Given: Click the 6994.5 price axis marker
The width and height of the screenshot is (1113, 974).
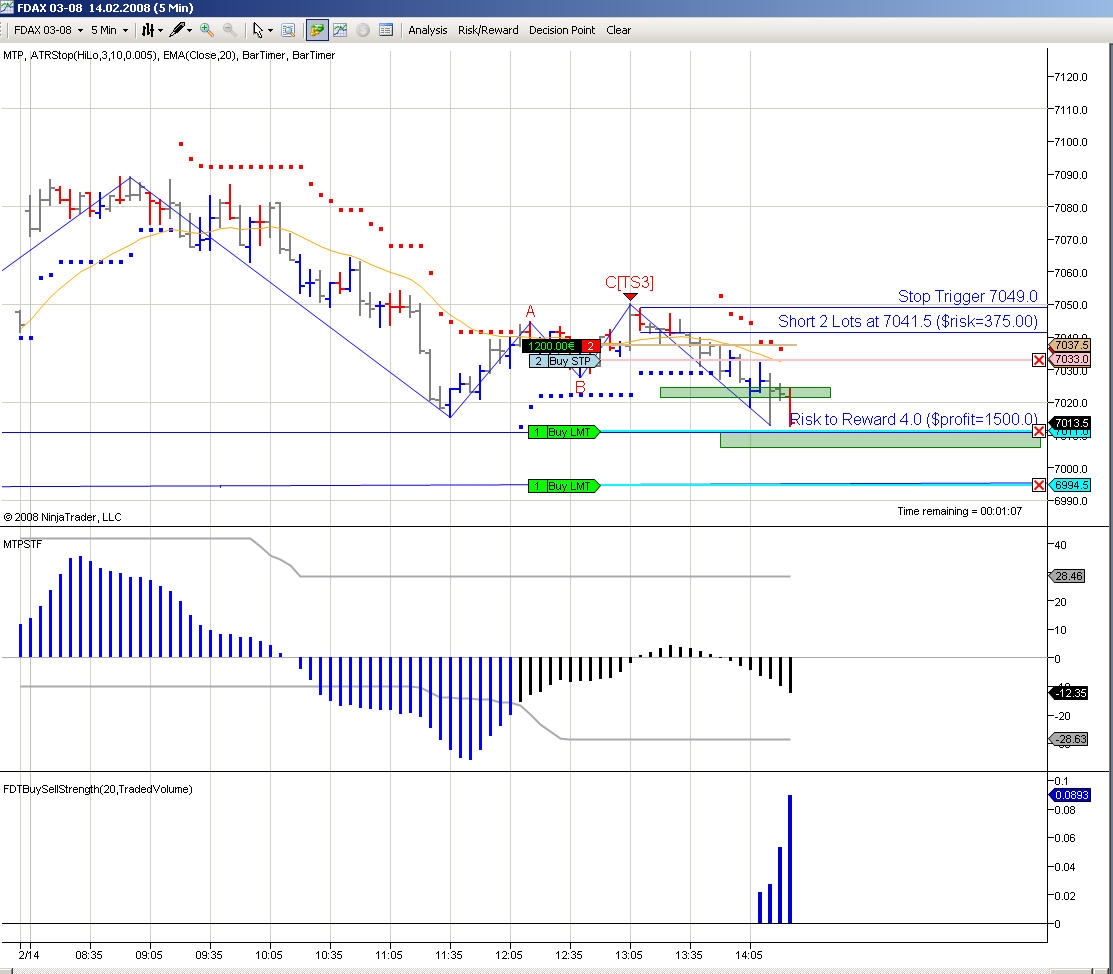Looking at the screenshot, I should coord(1070,485).
